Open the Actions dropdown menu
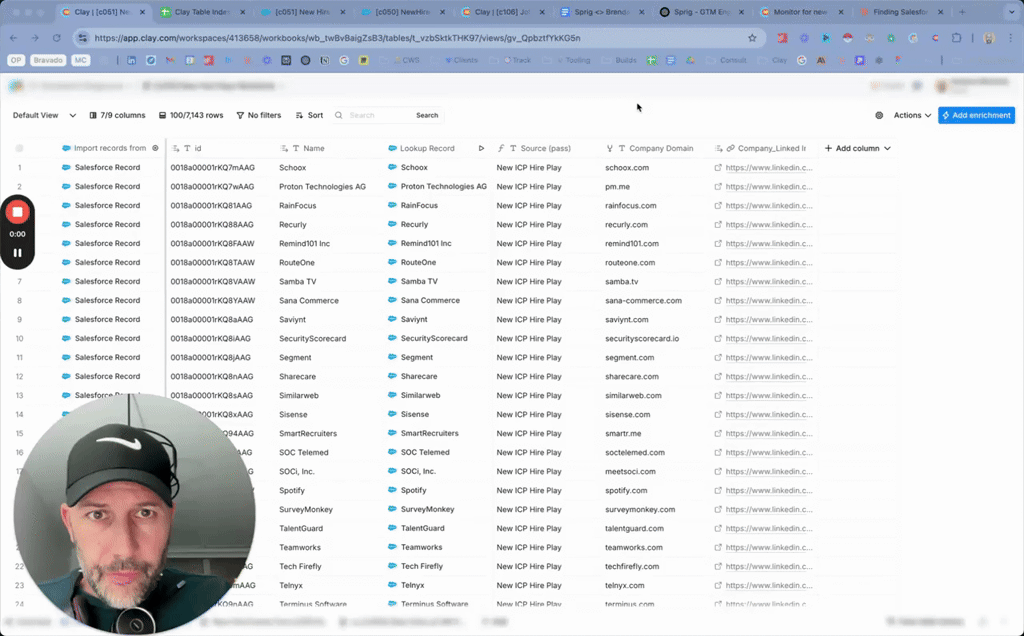This screenshot has width=1024, height=636. (912, 115)
